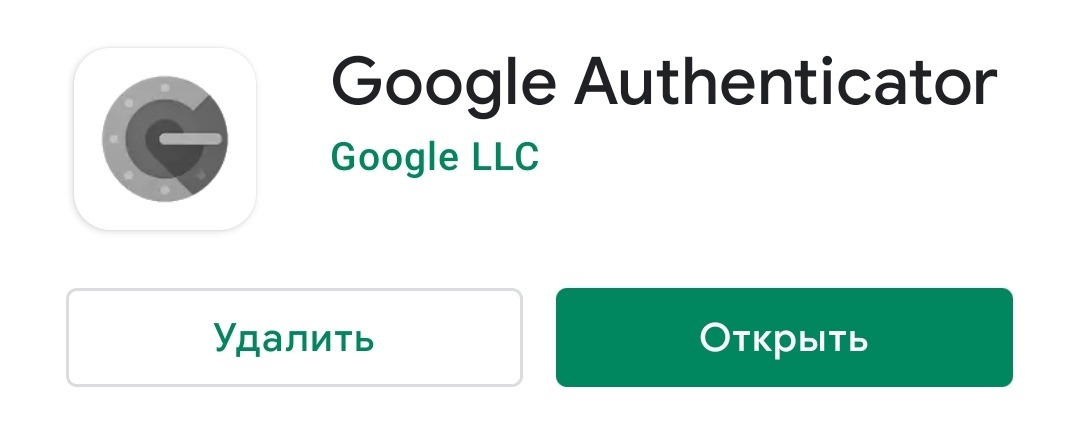Image resolution: width=1080 pixels, height=429 pixels.
Task: Click the rounded white app icon tile
Action: pos(165,138)
